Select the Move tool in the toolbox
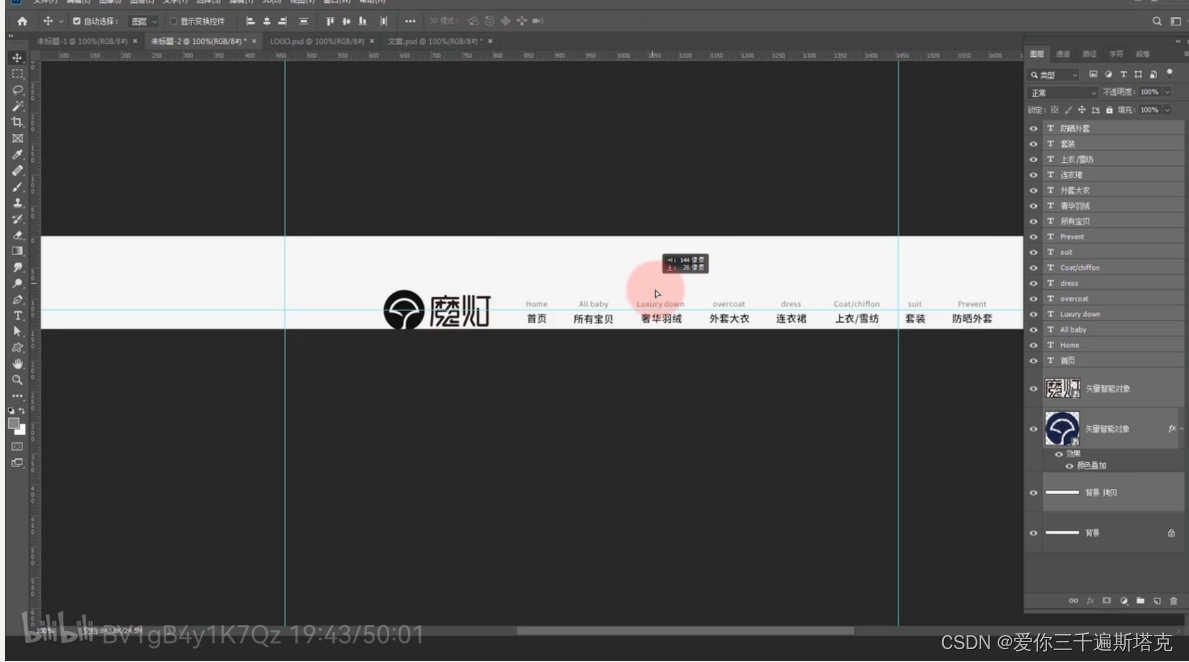This screenshot has height=662, width=1189. (x=17, y=58)
